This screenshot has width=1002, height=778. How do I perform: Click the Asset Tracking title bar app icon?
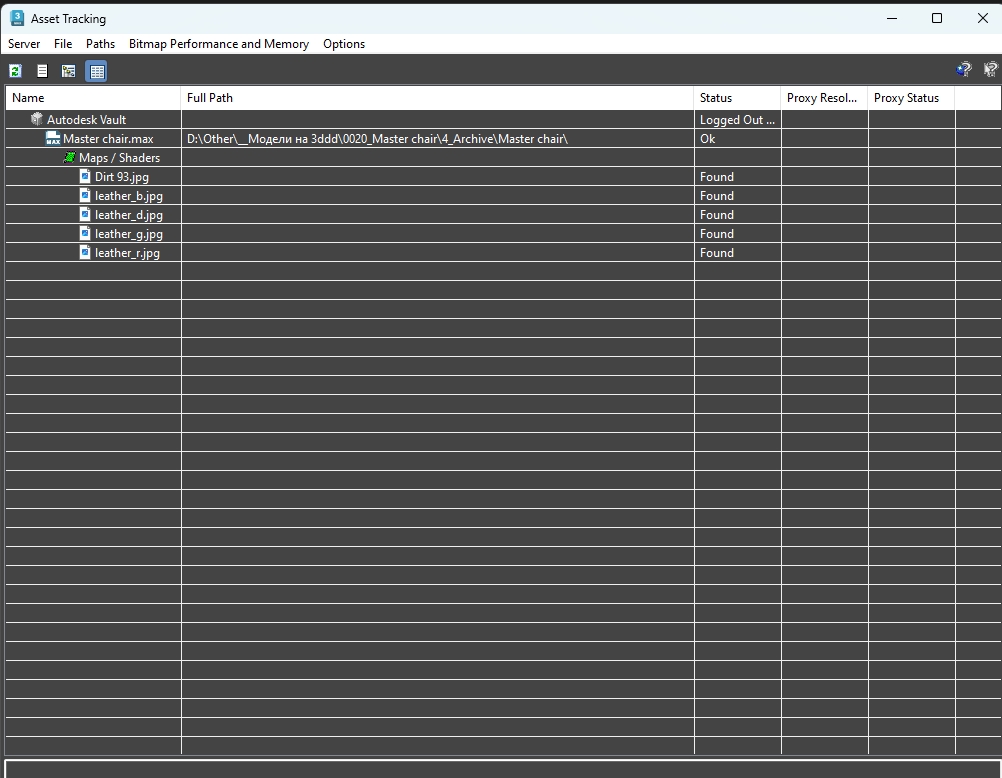pos(17,18)
